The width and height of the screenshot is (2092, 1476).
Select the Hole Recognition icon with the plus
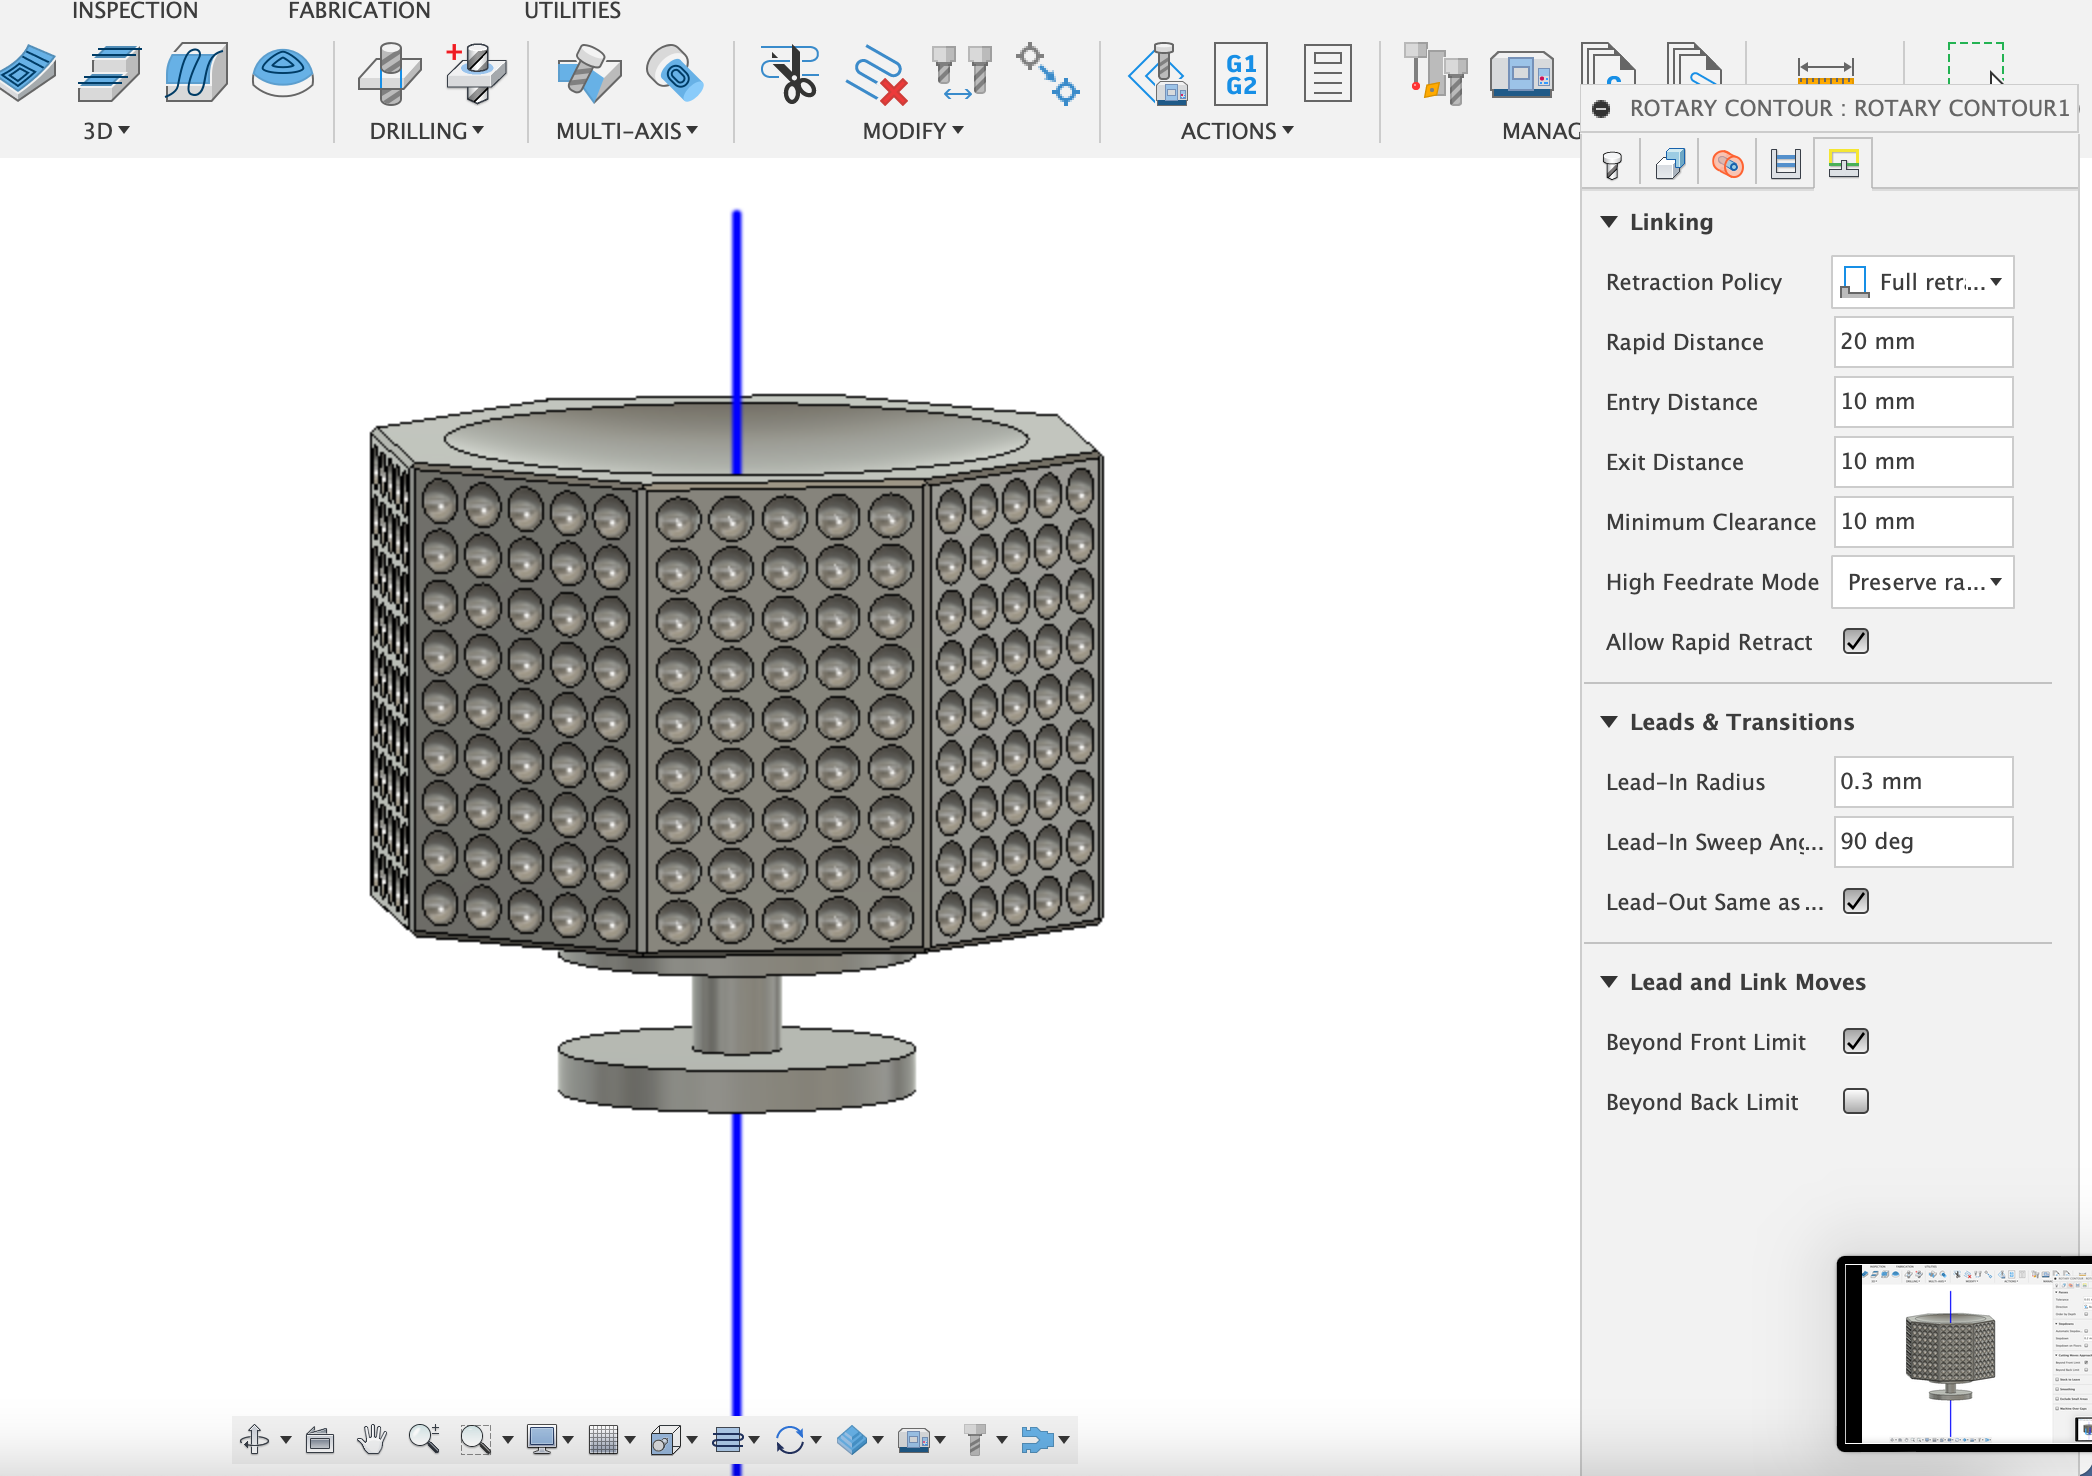click(x=475, y=73)
